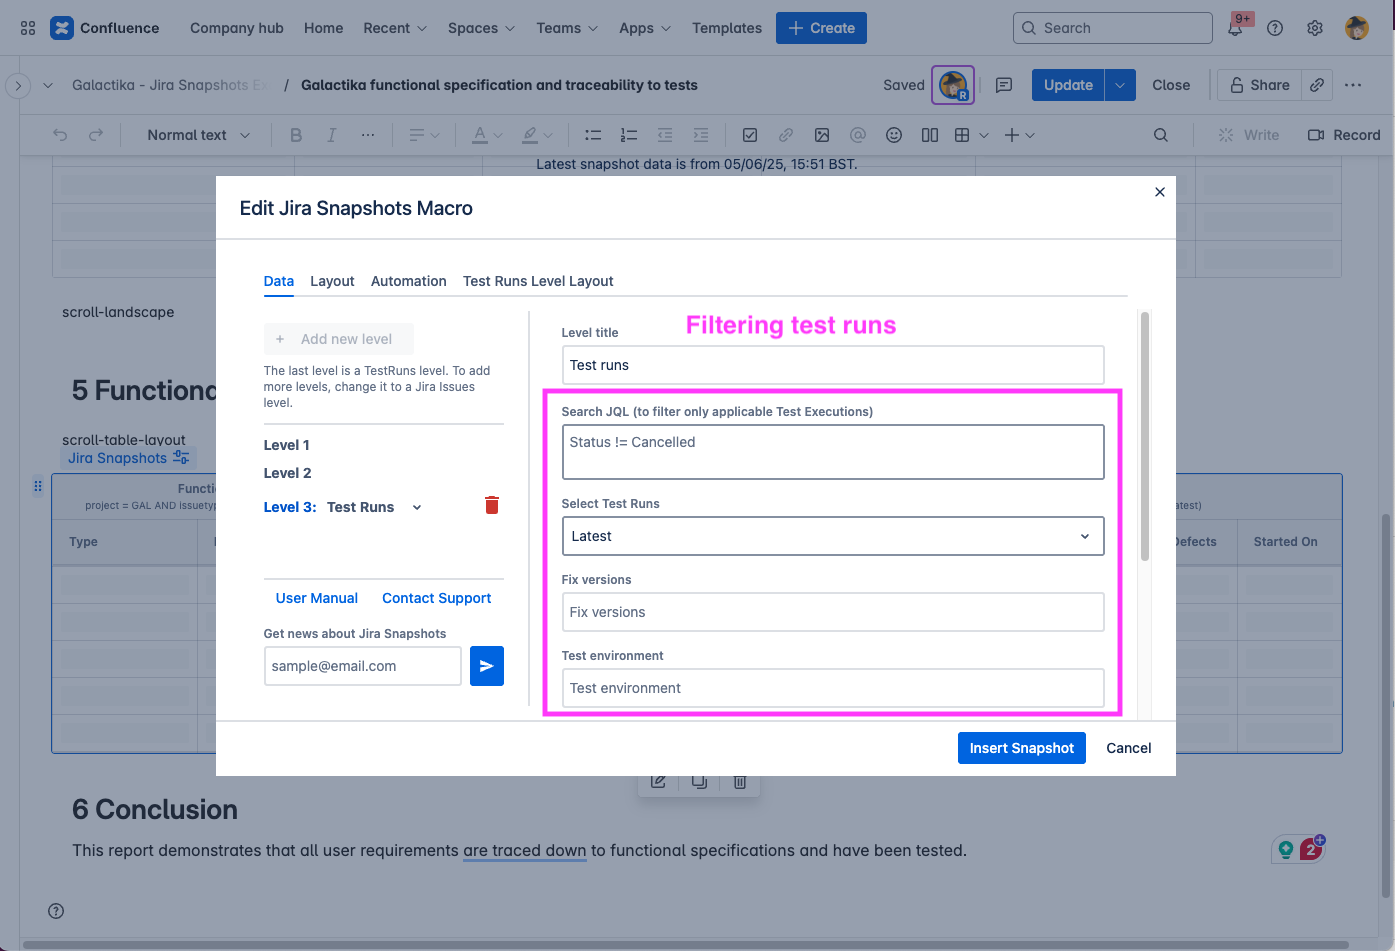Image resolution: width=1395 pixels, height=951 pixels.
Task: Open the text alignment dropdown
Action: [x=424, y=135]
